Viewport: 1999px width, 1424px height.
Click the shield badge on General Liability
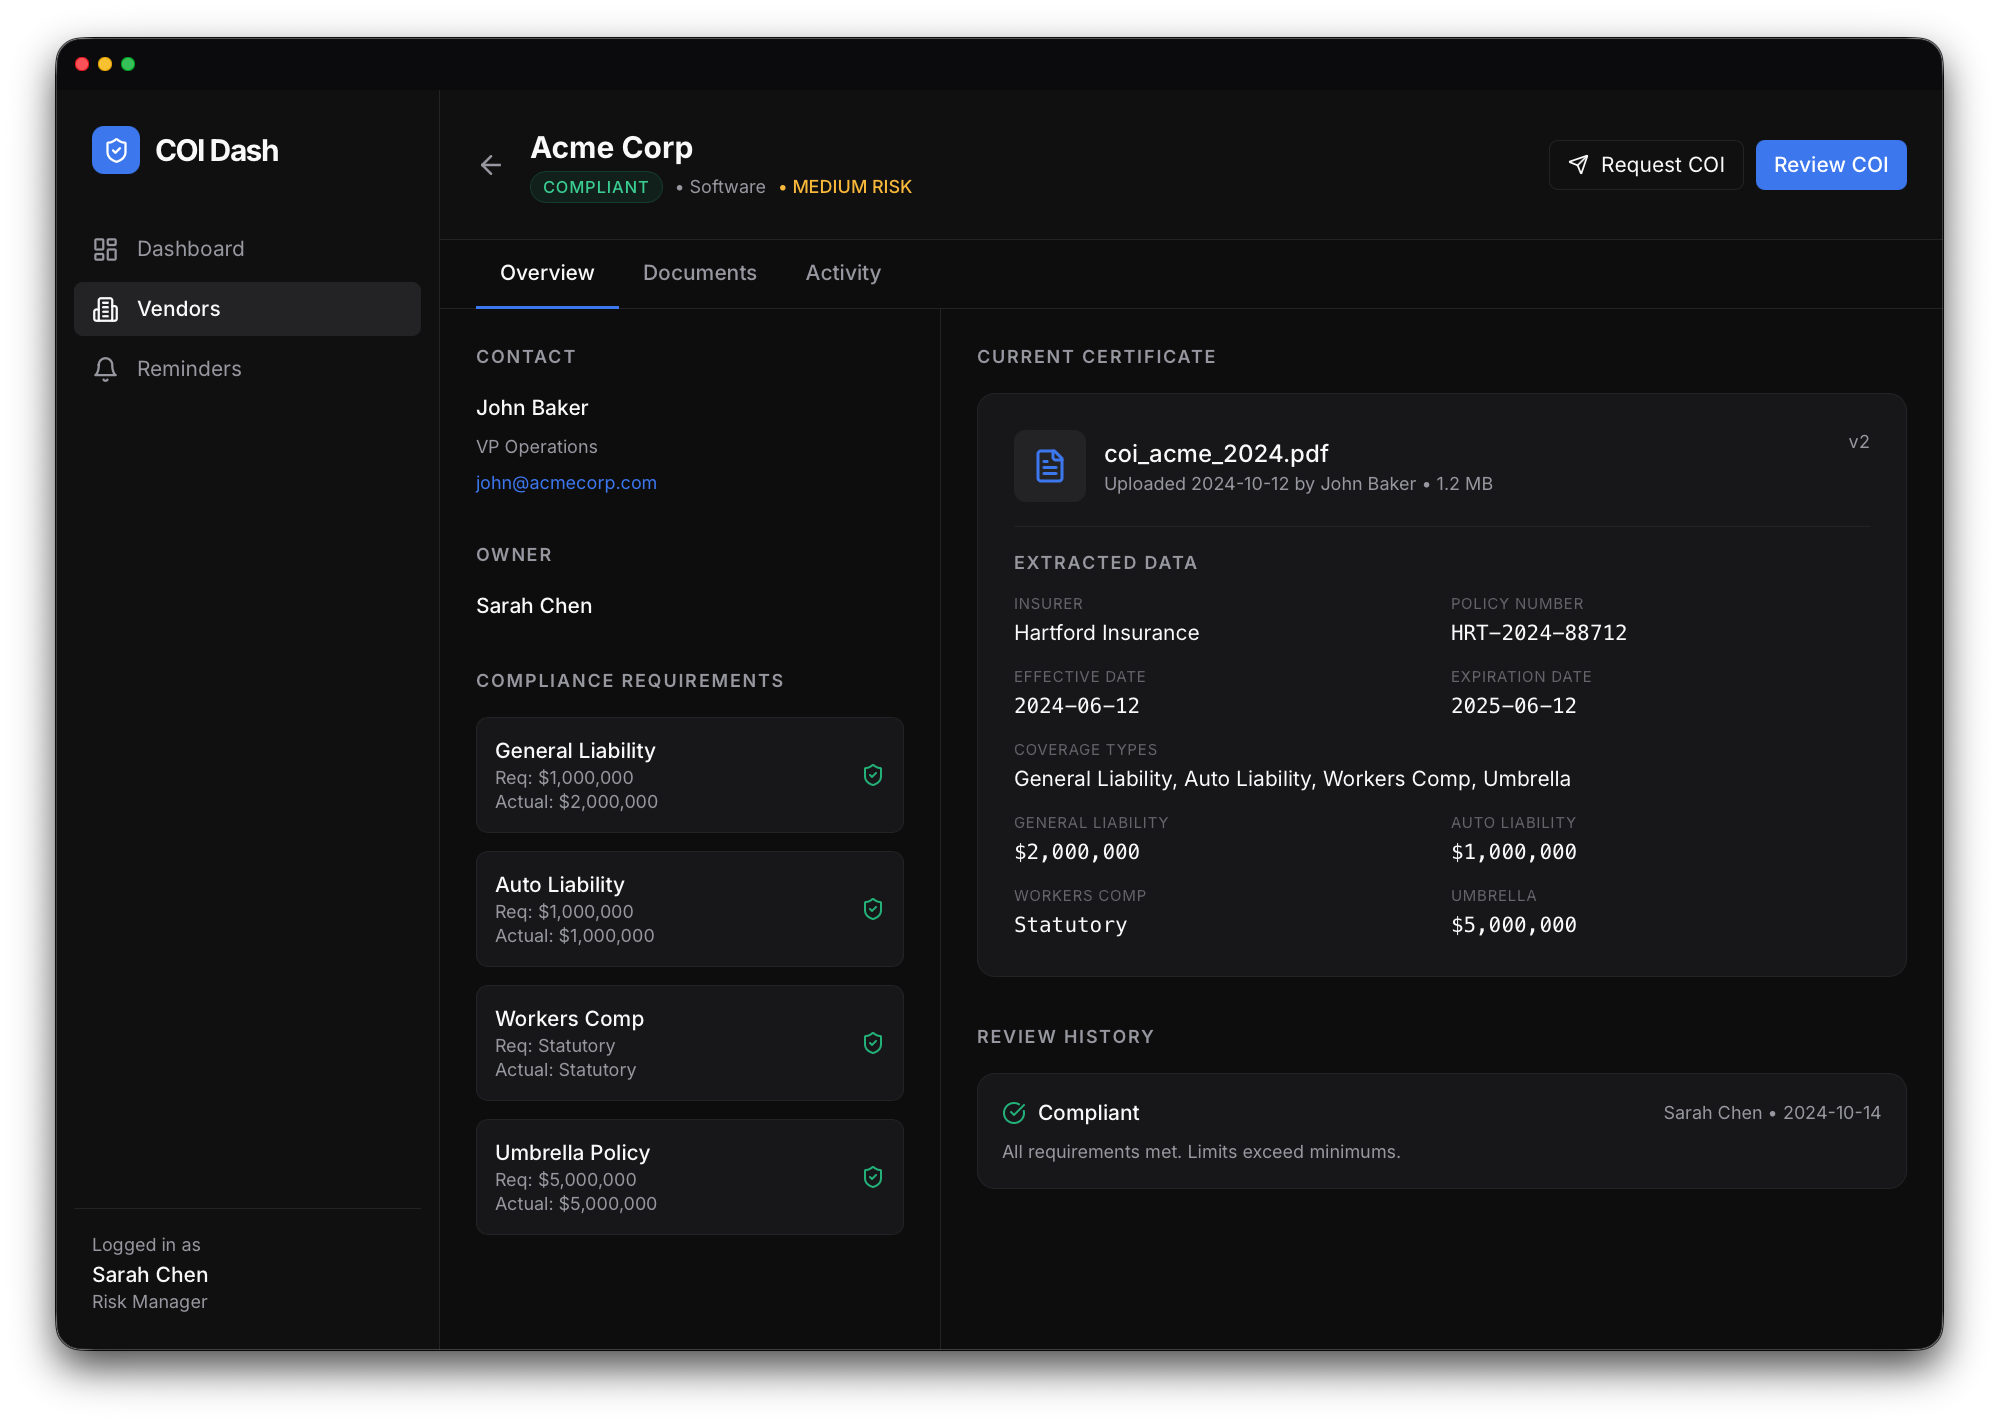872,774
